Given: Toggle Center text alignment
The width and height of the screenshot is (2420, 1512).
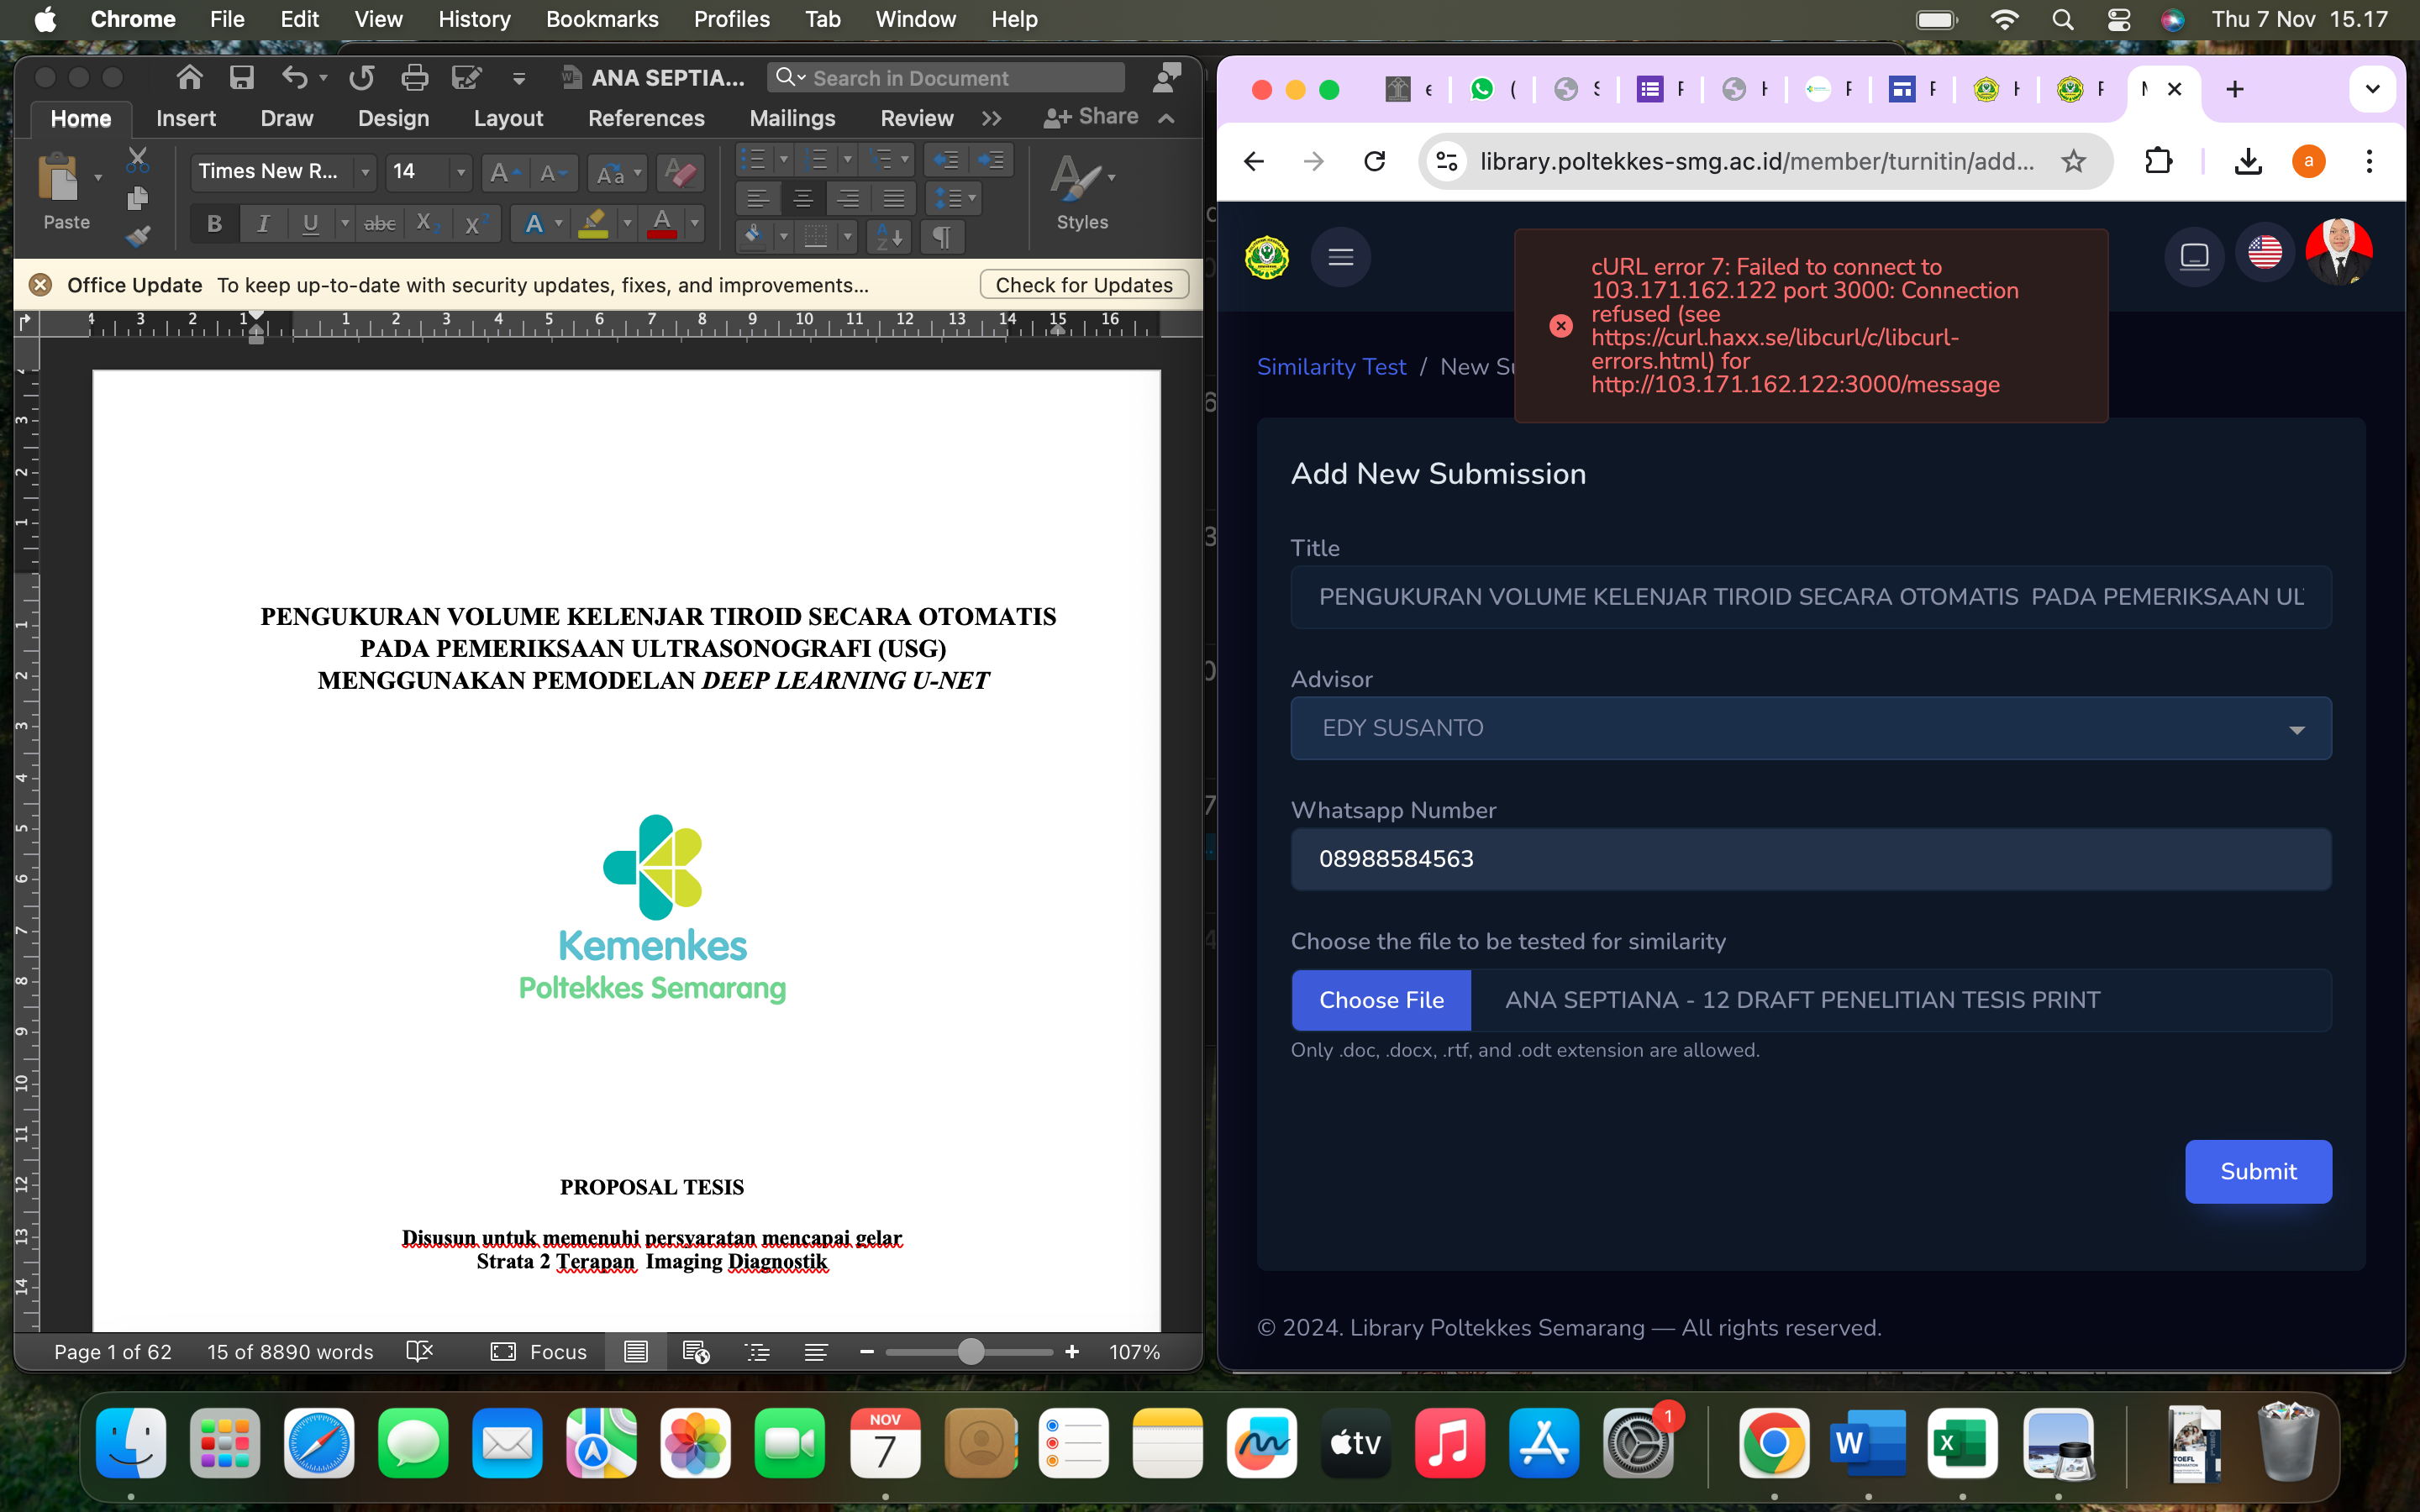Looking at the screenshot, I should click(803, 198).
